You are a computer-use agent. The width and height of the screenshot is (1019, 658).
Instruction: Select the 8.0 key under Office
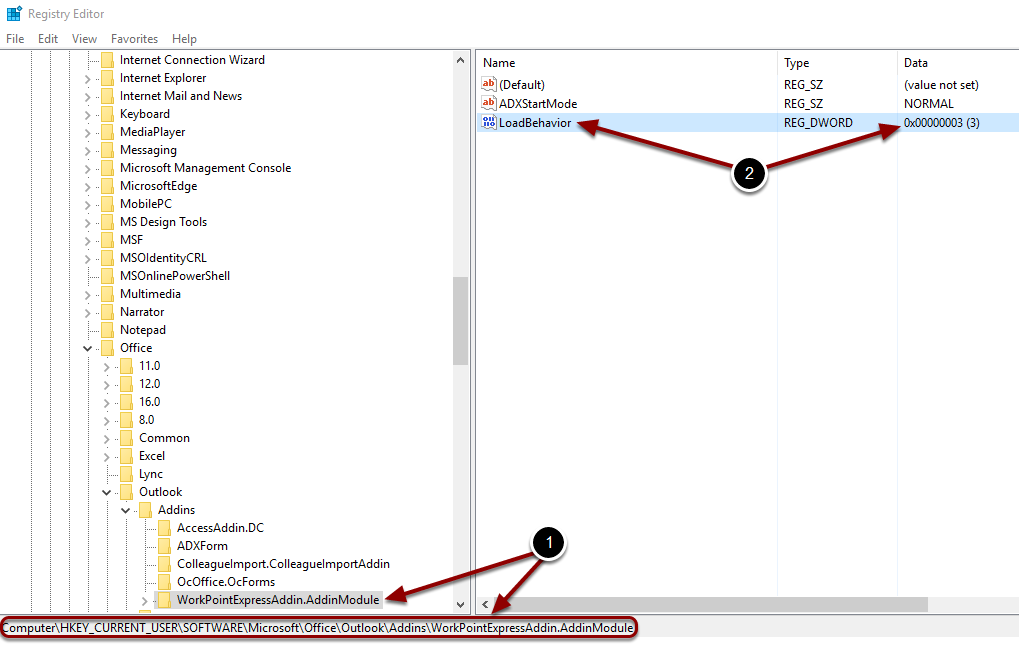(146, 420)
